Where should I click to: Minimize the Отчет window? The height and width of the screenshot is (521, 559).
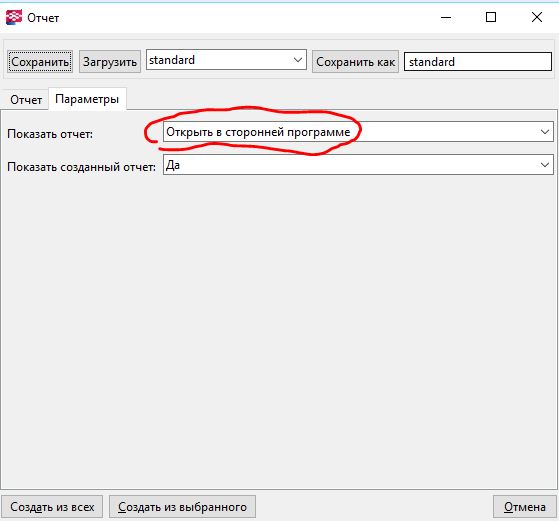pyautogui.click(x=446, y=17)
